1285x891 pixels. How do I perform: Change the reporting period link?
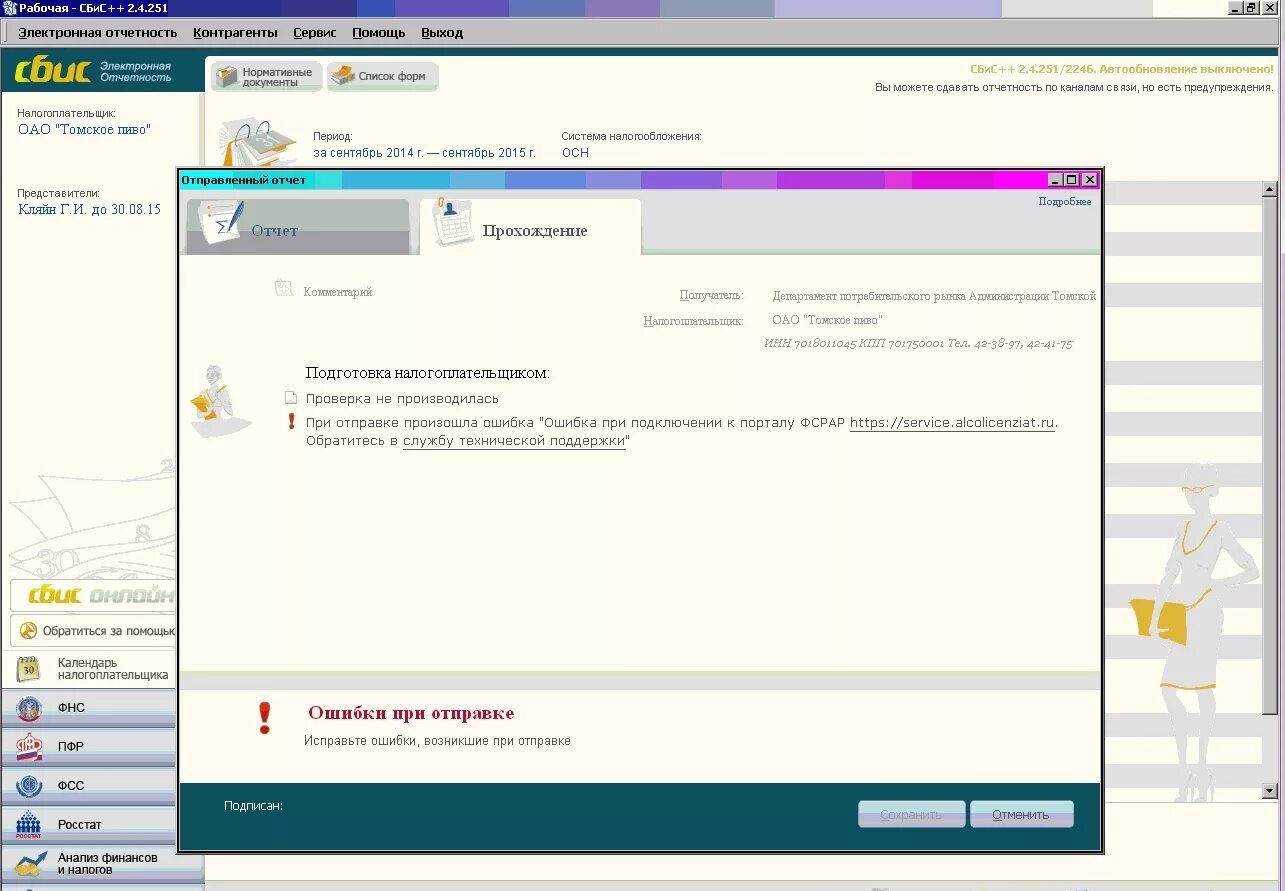tap(424, 153)
